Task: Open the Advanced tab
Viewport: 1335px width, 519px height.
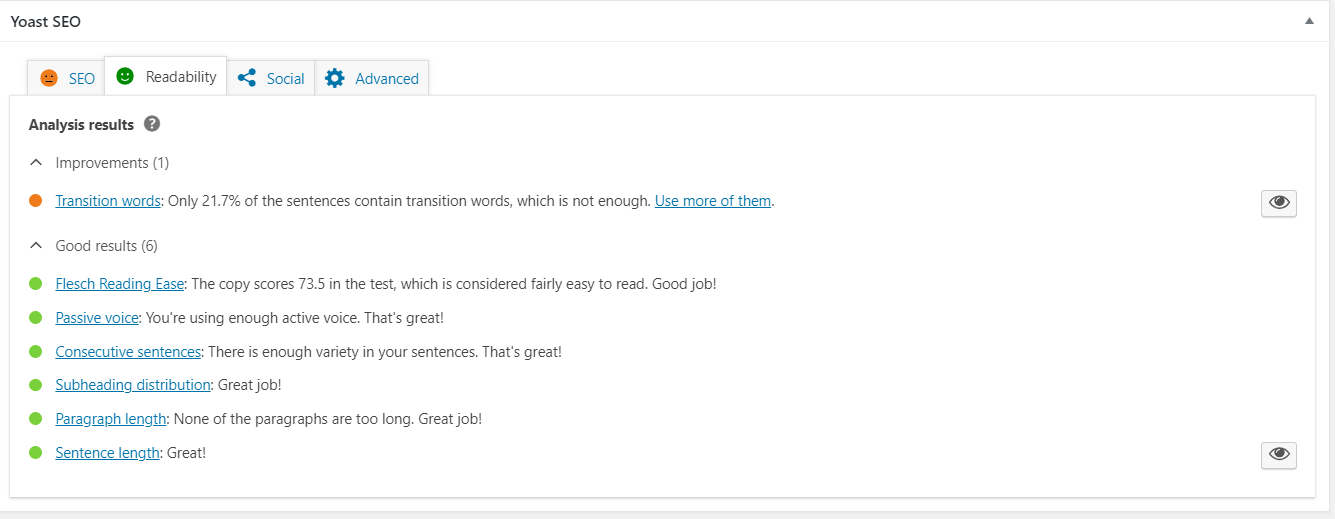Action: click(372, 78)
